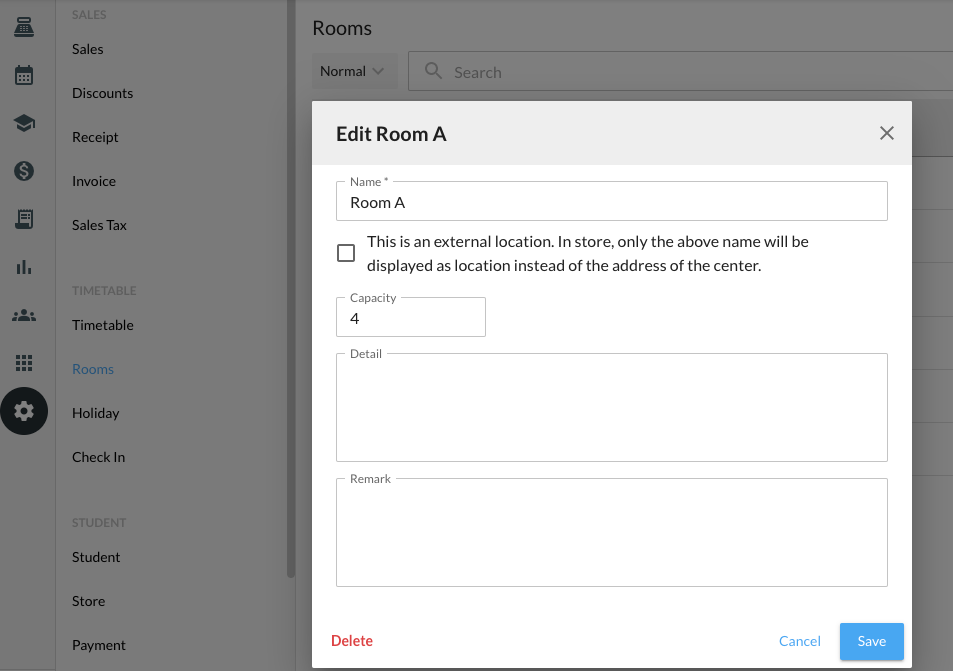Open Payment settings

click(x=98, y=645)
